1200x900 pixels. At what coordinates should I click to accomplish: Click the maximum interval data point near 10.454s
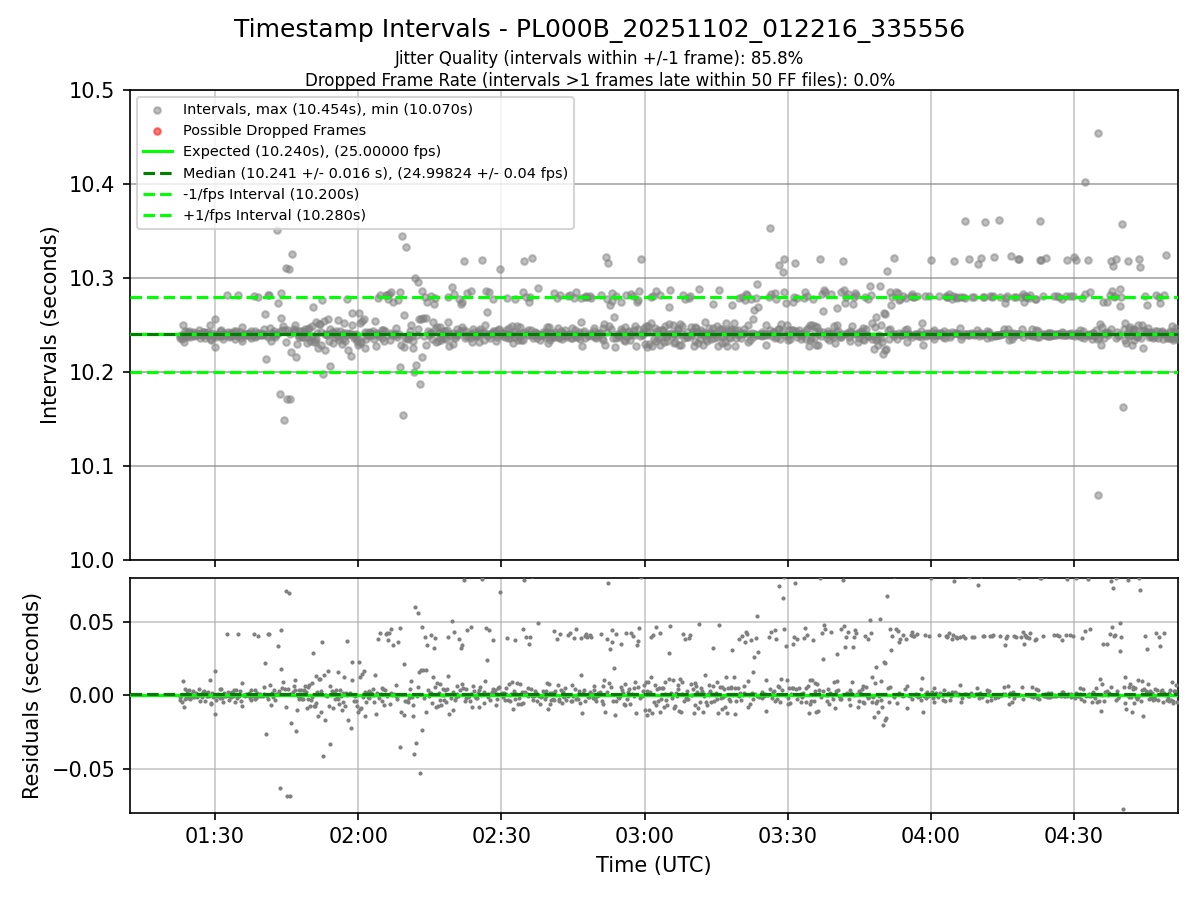point(1098,133)
